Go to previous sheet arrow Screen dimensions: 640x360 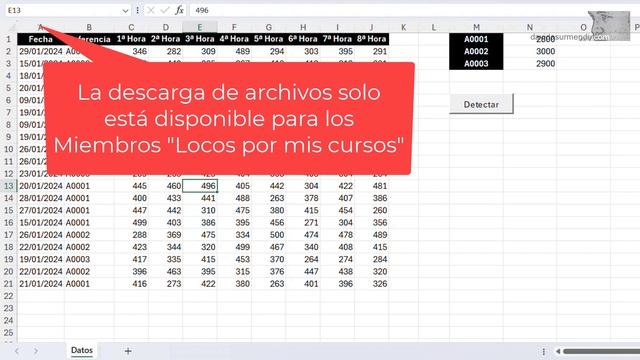17,351
